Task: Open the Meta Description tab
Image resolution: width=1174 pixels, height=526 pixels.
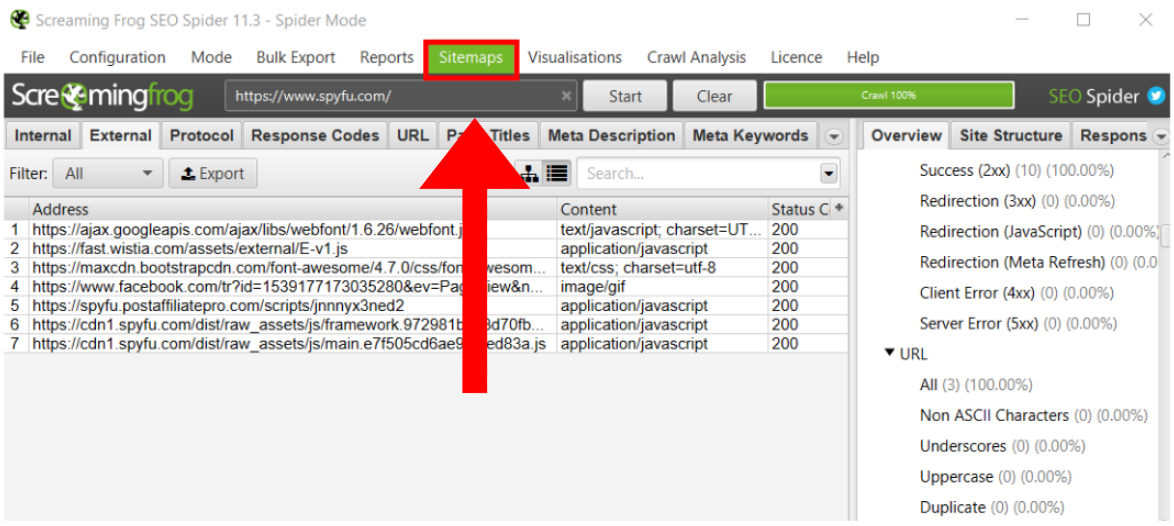Action: 612,136
